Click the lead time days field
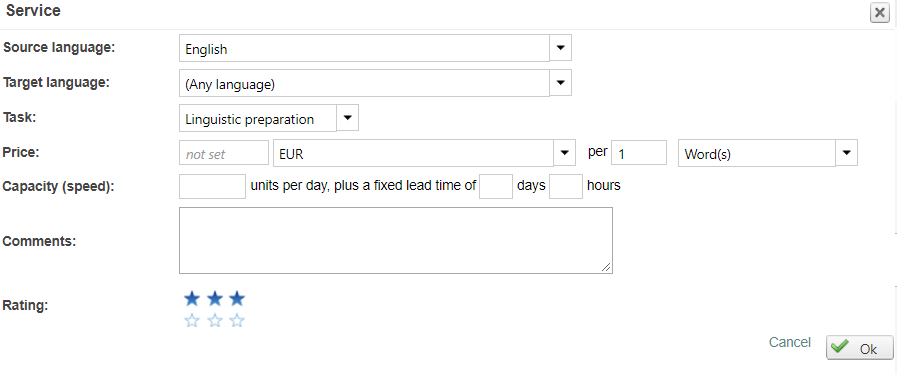 click(x=496, y=186)
